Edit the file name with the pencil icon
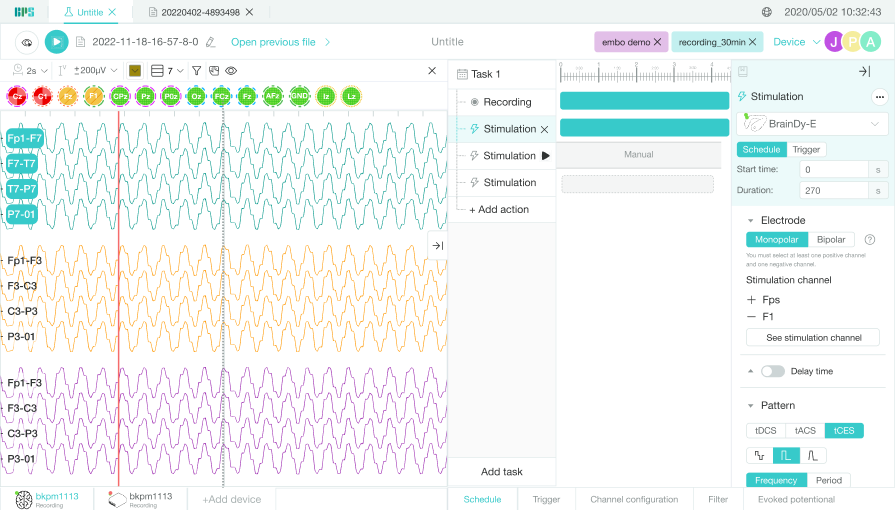The height and width of the screenshot is (510, 895). click(x=211, y=42)
